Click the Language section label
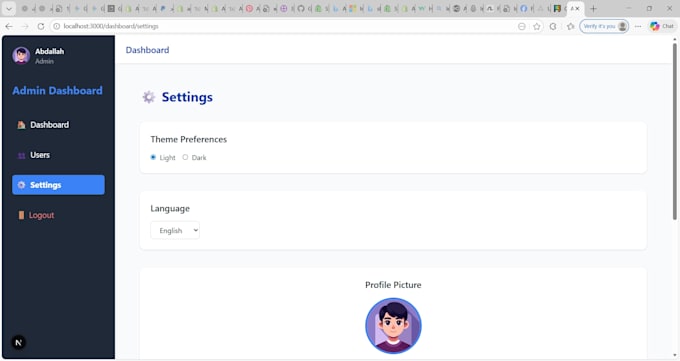The image size is (680, 361). [x=170, y=209]
